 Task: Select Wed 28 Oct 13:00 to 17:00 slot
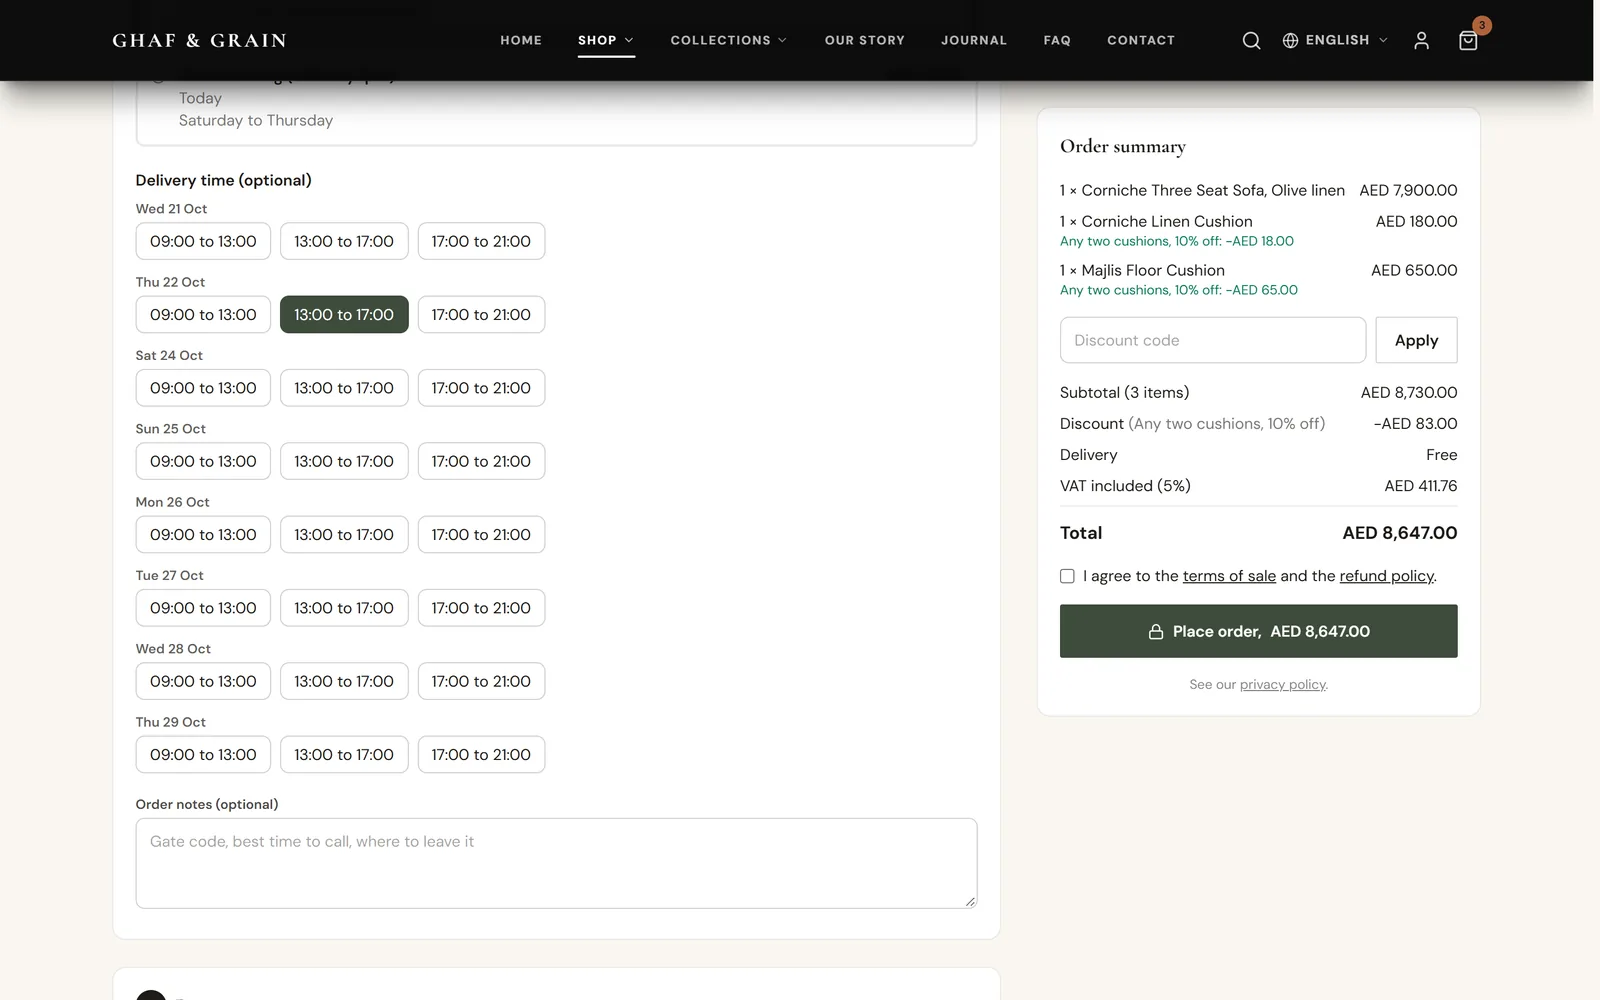(x=344, y=681)
